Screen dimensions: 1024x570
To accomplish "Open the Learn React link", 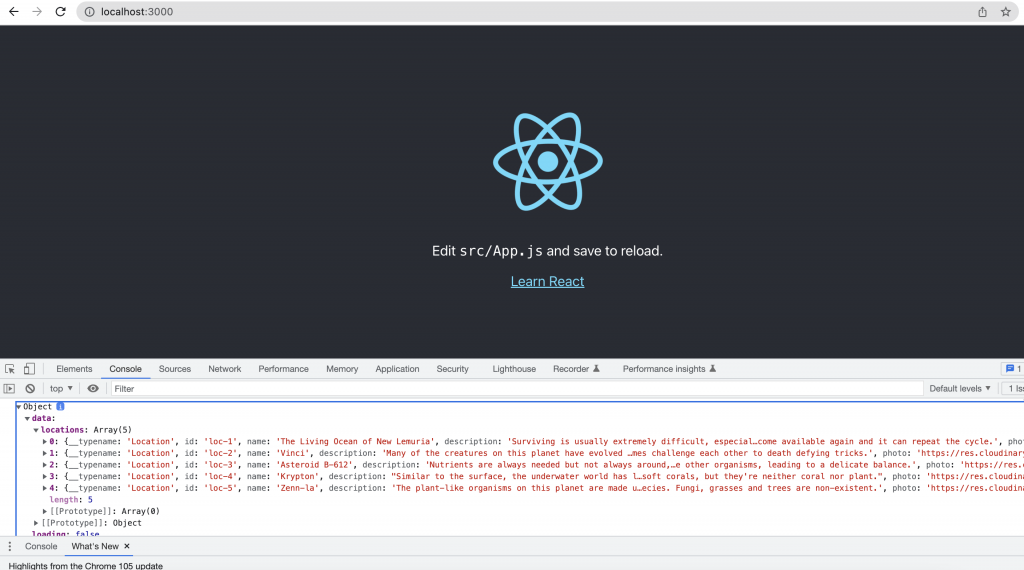I will click(x=547, y=281).
